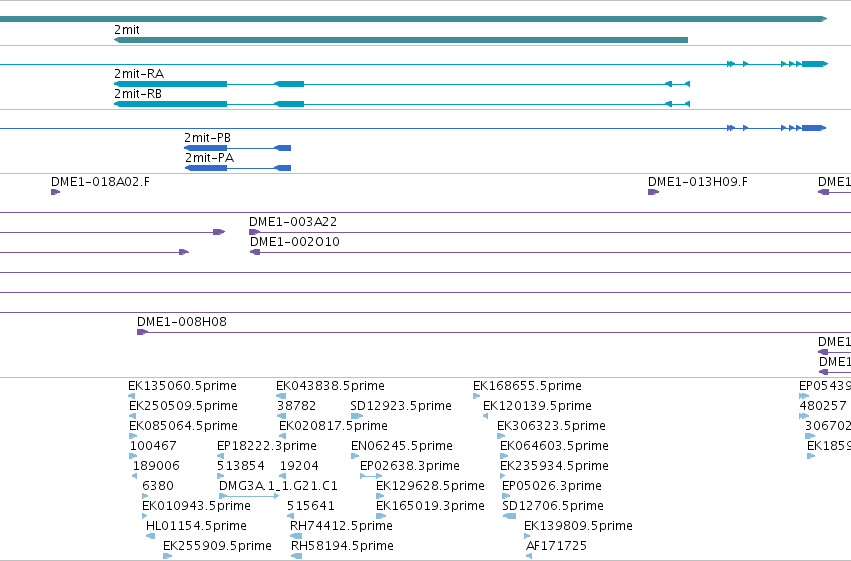851x561 pixels.
Task: Select the 2mit-RB transcript label
Action: (138, 94)
